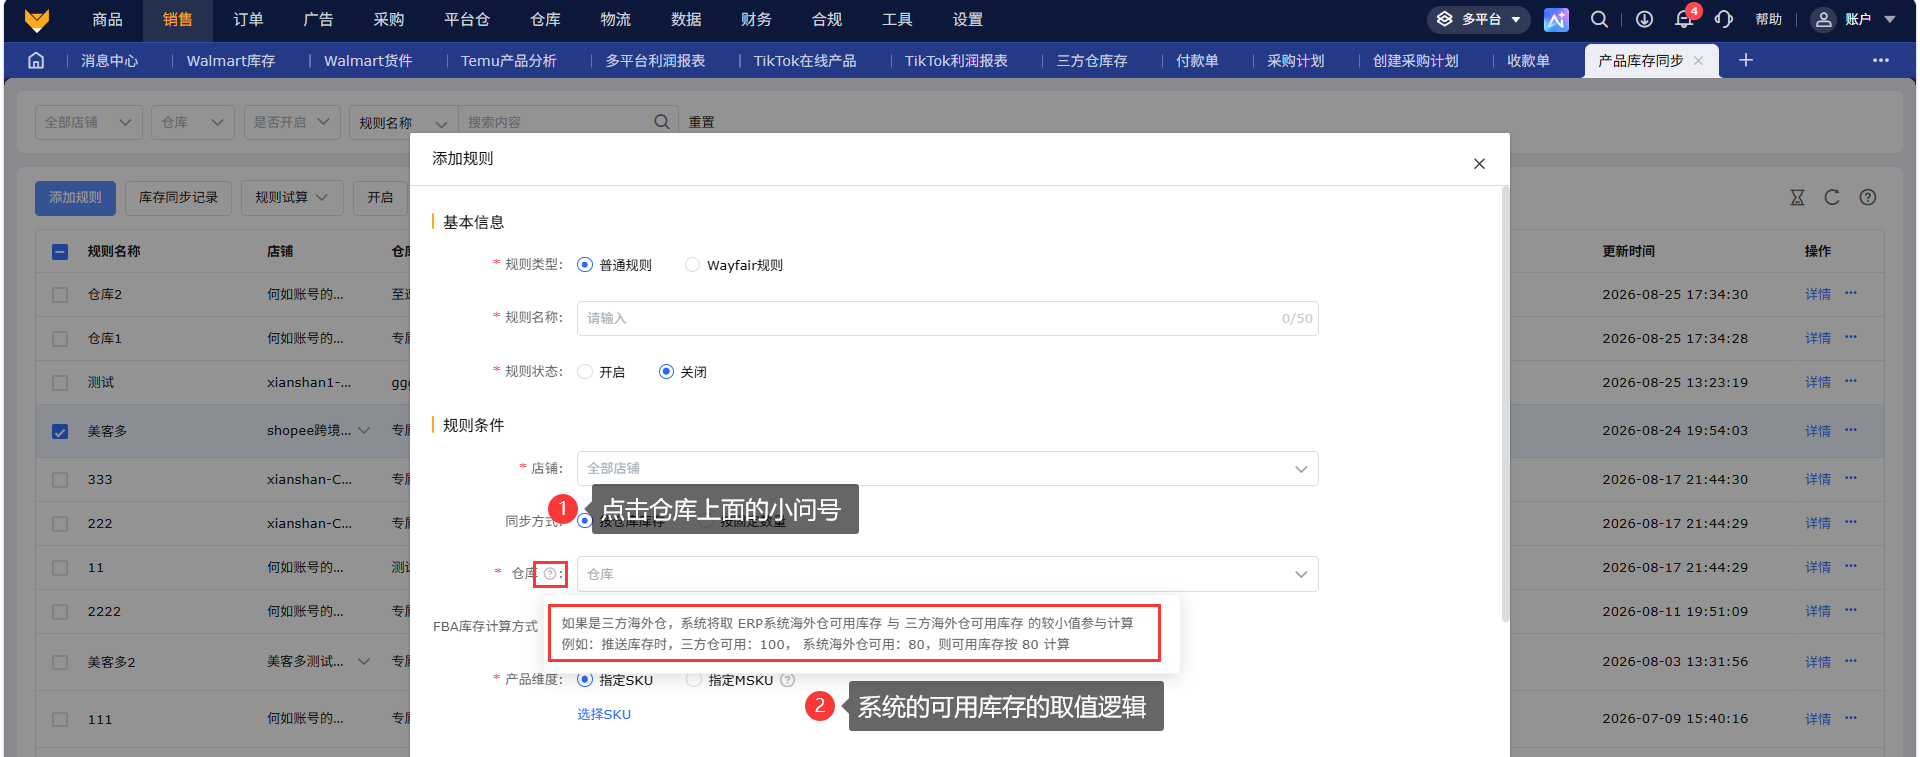Screen dimensions: 1920x757
Task: Go to home icon in tab bar
Action: coord(36,60)
